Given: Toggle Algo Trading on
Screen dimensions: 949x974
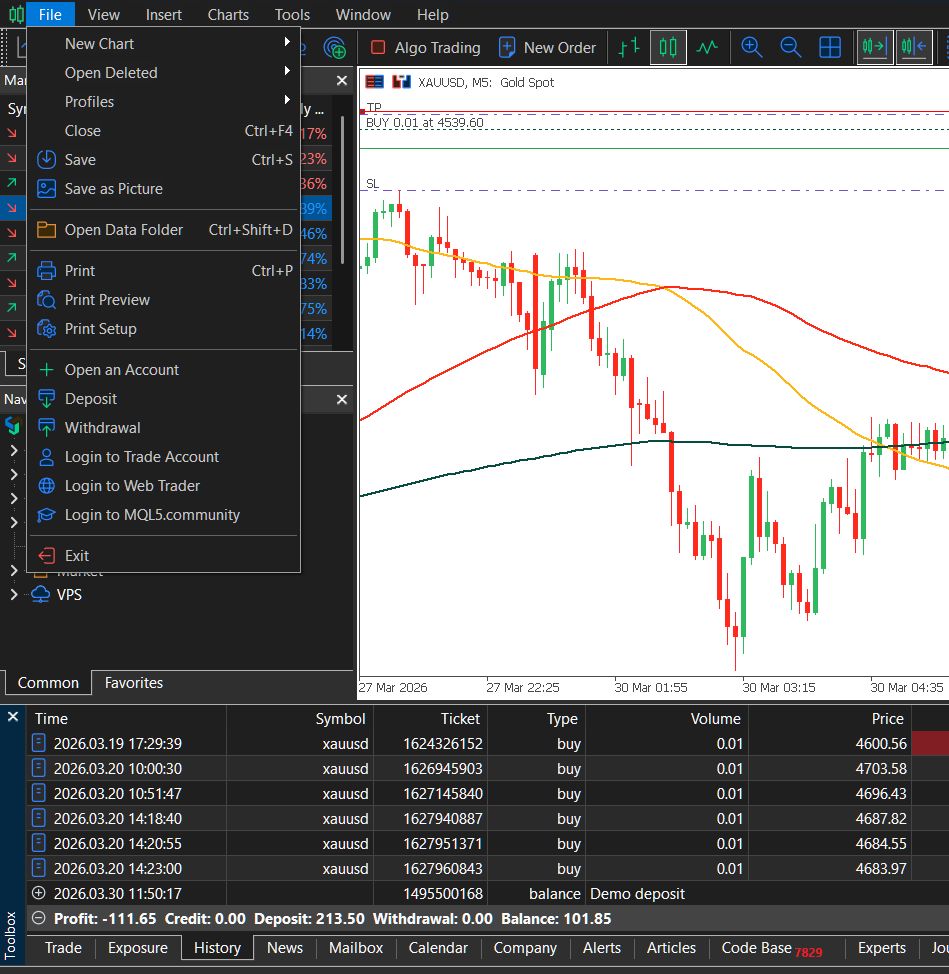Looking at the screenshot, I should tap(424, 47).
